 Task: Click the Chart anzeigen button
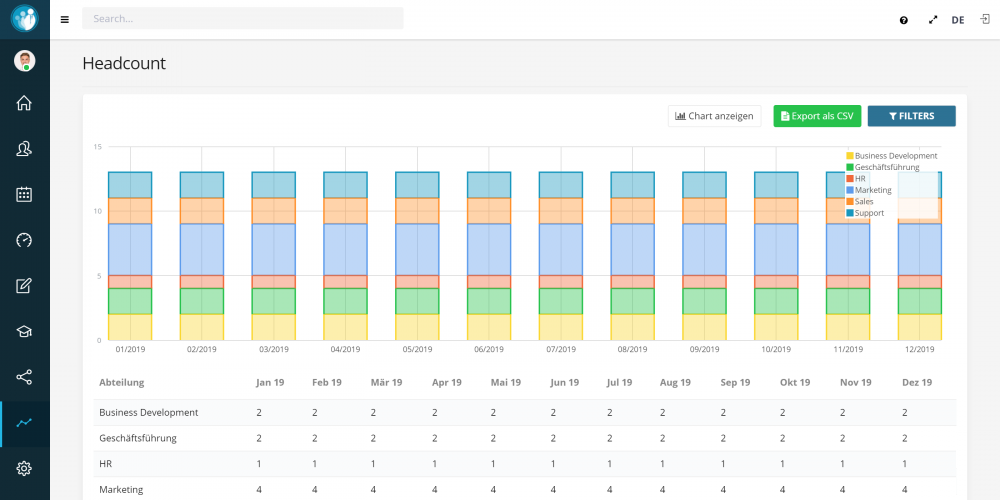714,116
